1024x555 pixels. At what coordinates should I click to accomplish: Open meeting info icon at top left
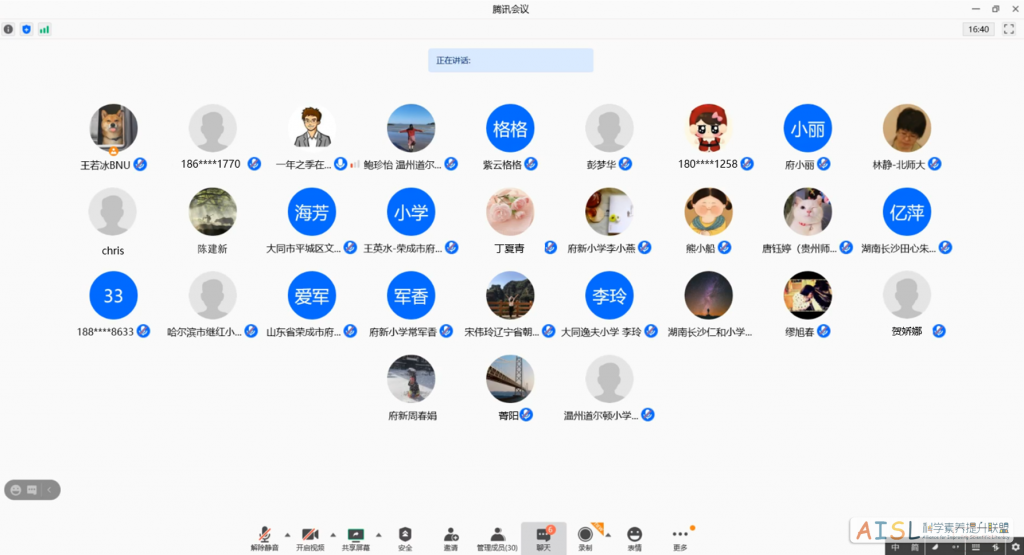pyautogui.click(x=8, y=29)
